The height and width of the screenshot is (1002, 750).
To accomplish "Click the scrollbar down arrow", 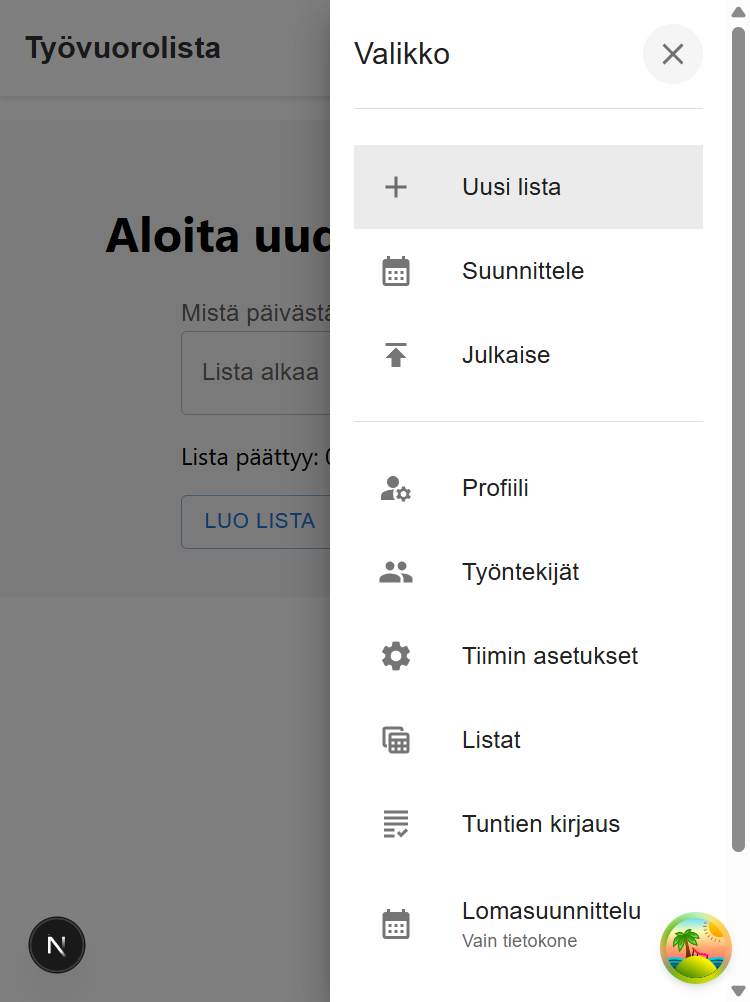I will pyautogui.click(x=738, y=992).
